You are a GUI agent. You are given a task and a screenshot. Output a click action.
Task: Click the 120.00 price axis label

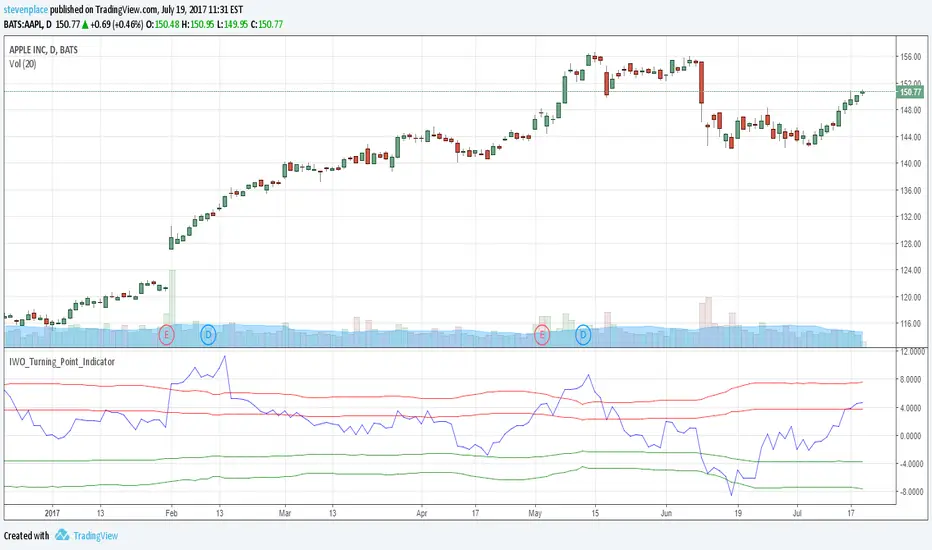click(911, 297)
